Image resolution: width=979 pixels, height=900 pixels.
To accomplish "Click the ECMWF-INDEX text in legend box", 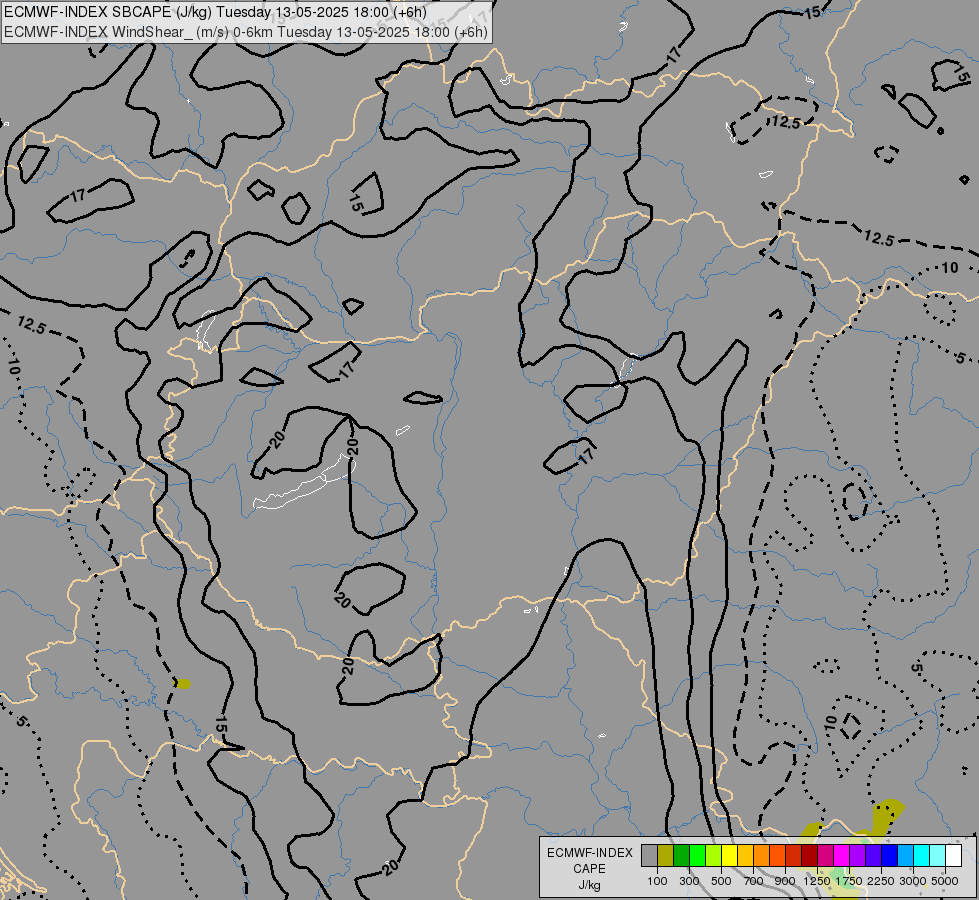I will pyautogui.click(x=589, y=853).
